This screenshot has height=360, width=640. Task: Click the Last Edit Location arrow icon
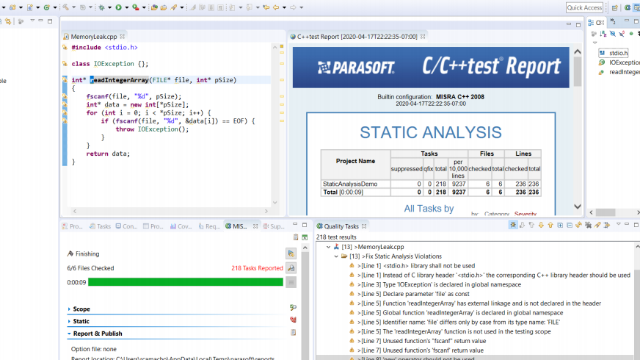tap(266, 7)
